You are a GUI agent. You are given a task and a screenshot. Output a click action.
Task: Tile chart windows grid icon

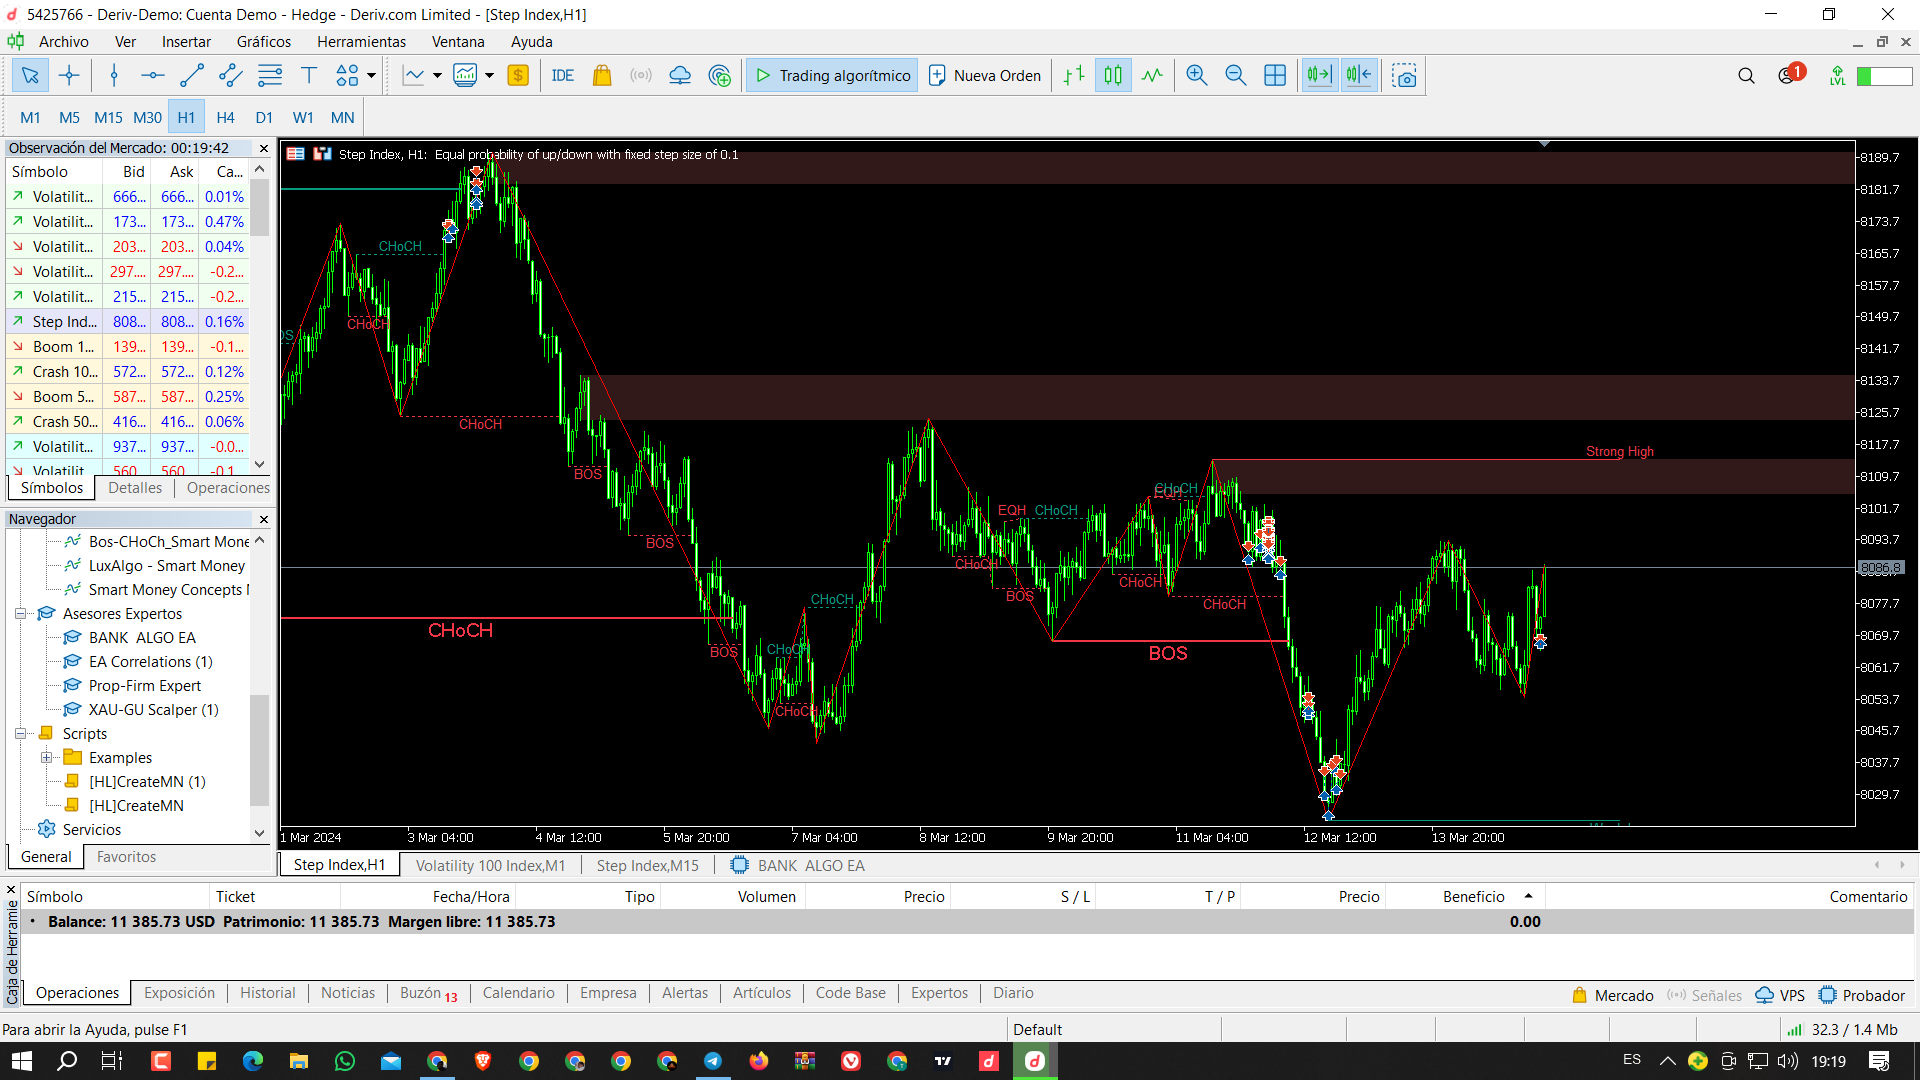pyautogui.click(x=1275, y=76)
